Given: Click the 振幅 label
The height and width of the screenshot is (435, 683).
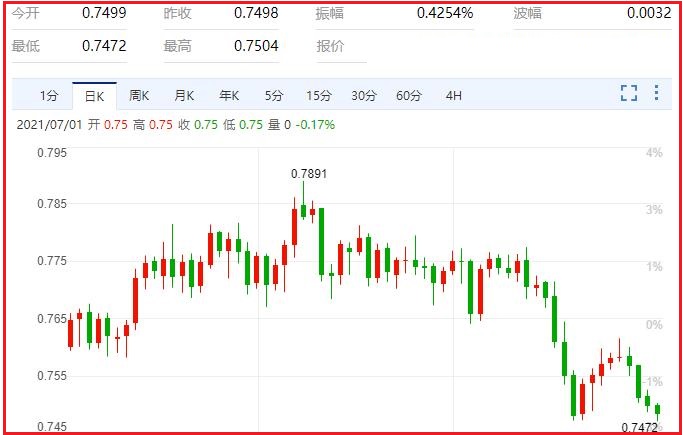Looking at the screenshot, I should 330,13.
